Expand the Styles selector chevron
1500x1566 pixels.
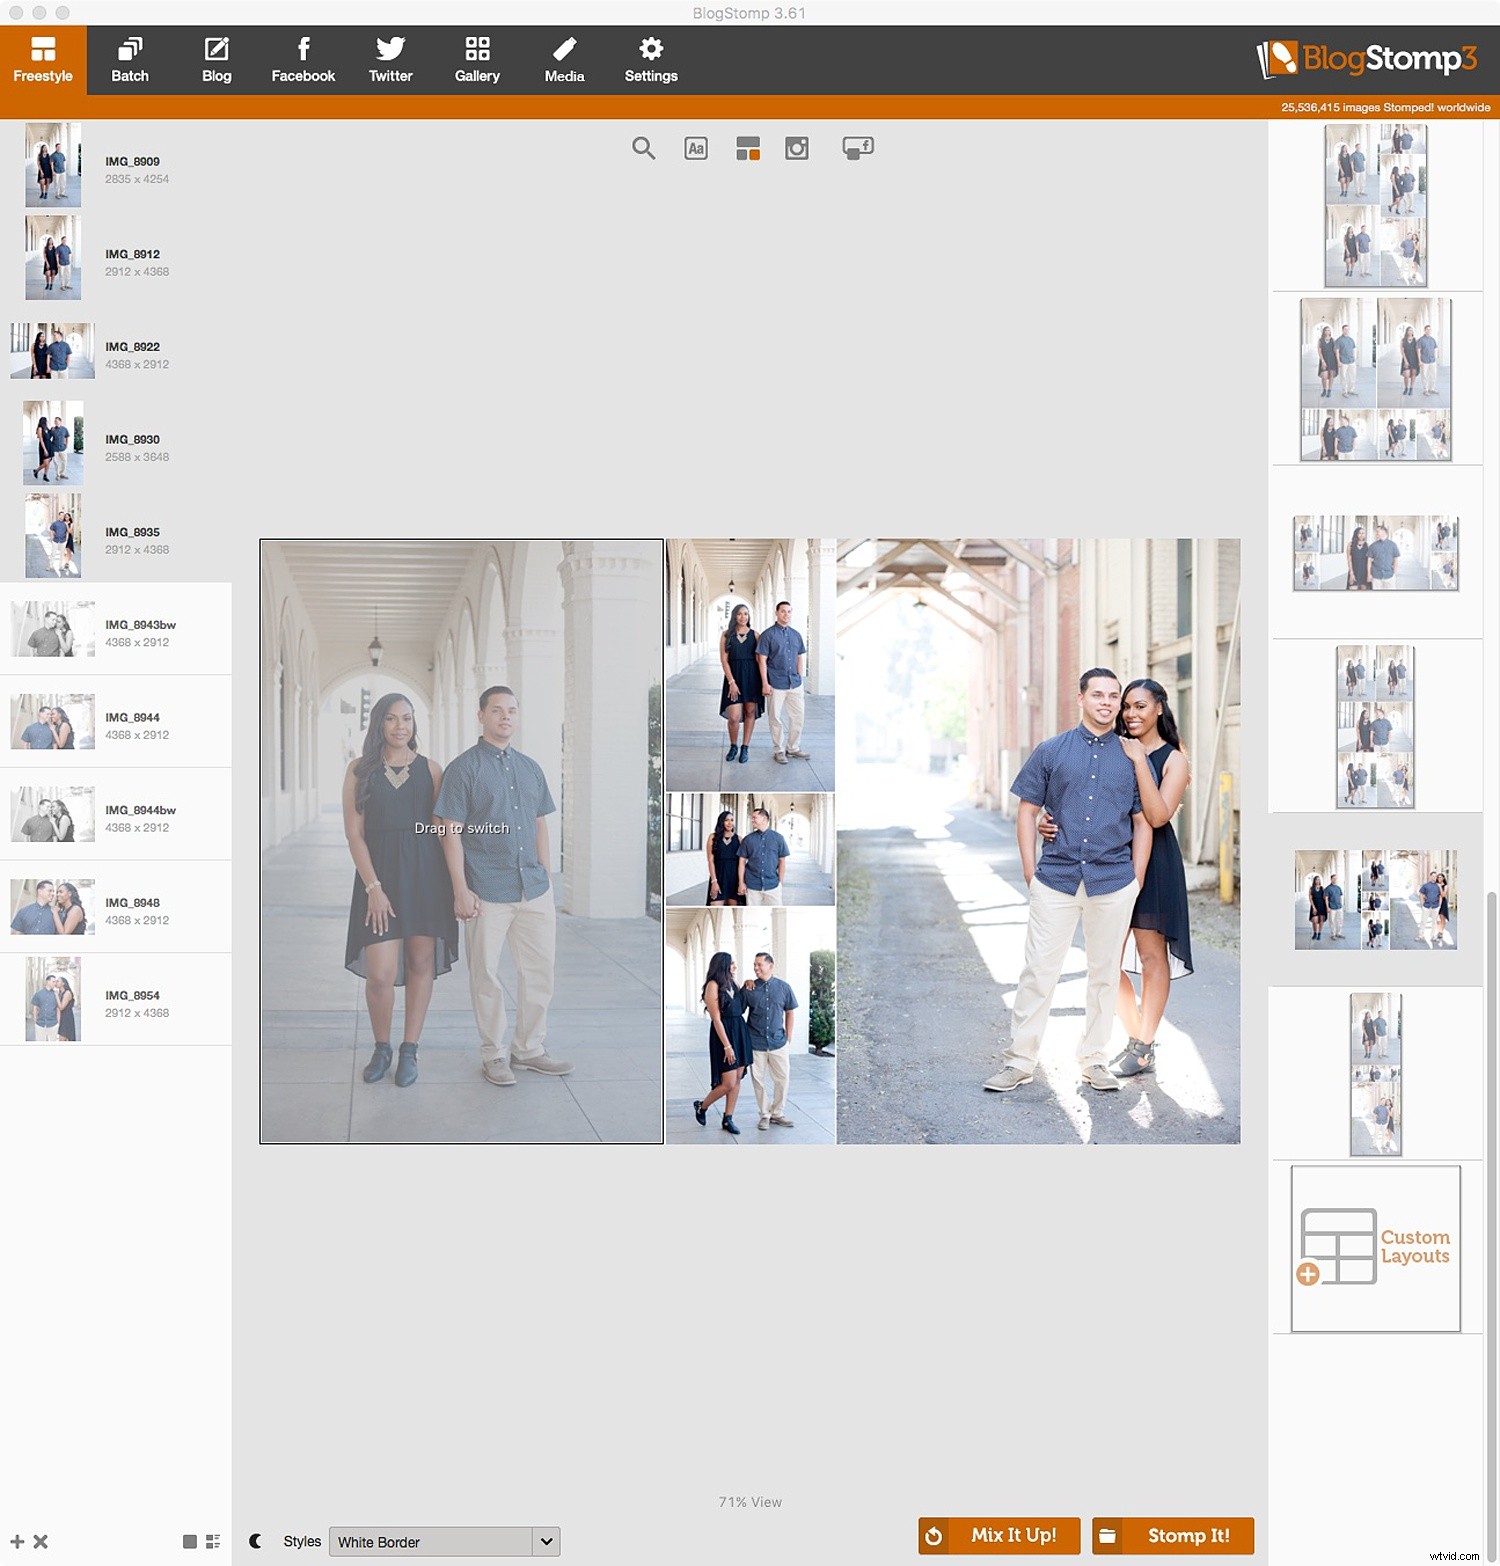pos(546,1542)
